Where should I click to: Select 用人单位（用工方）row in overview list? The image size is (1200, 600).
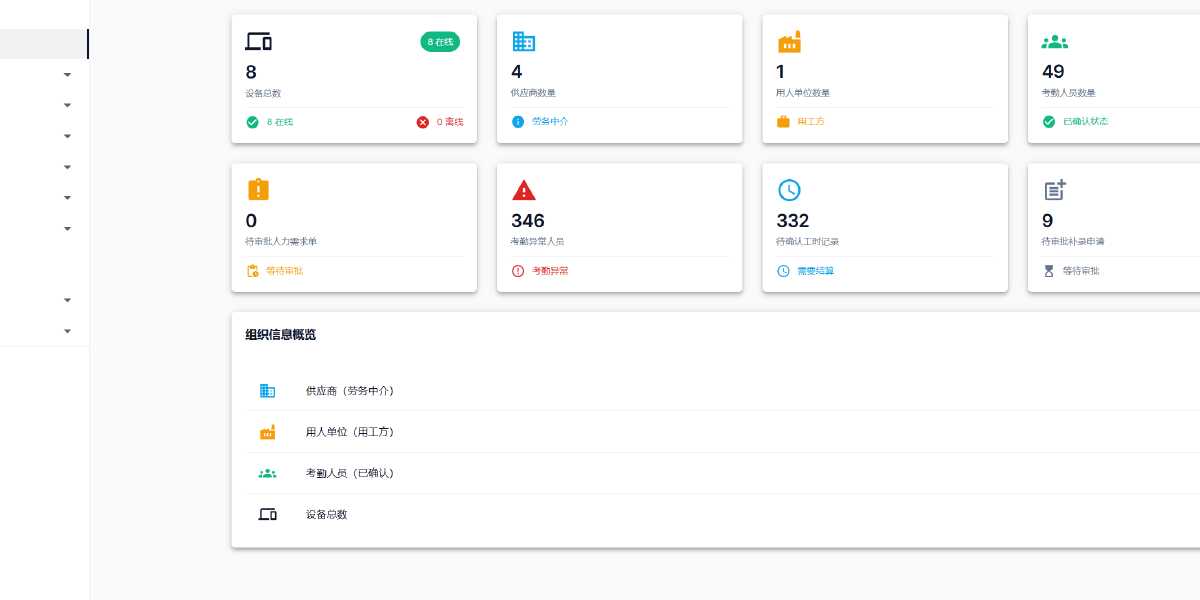click(x=349, y=432)
